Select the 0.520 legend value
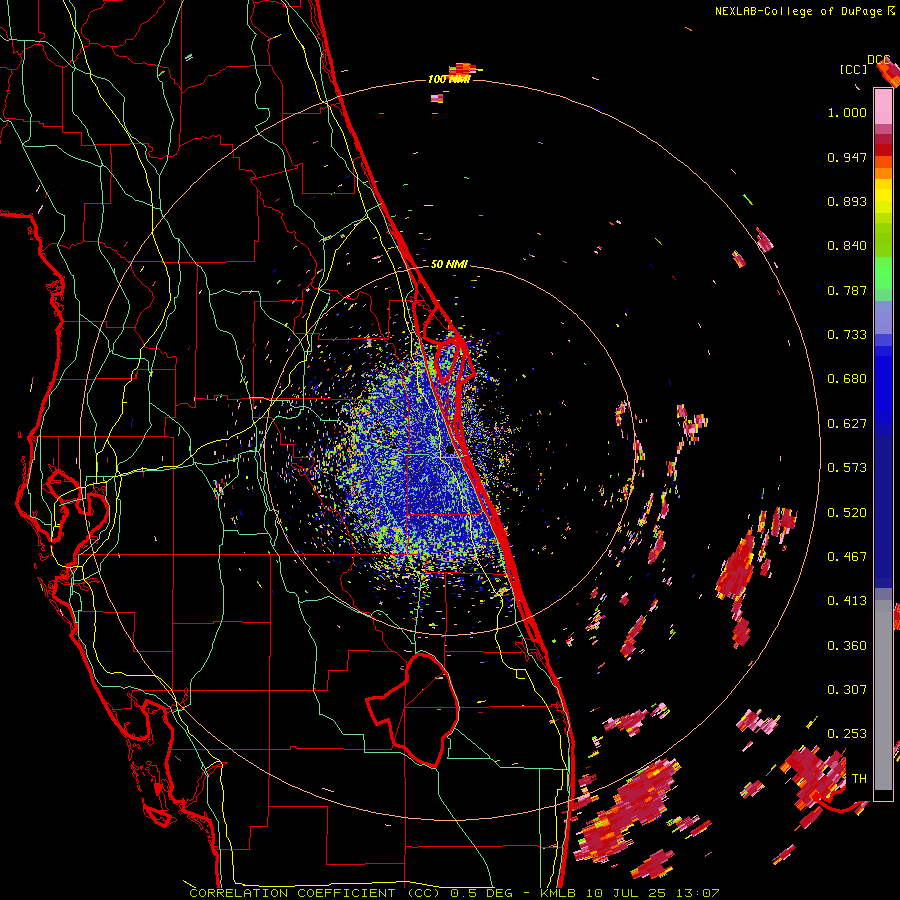The height and width of the screenshot is (900, 900). point(847,513)
